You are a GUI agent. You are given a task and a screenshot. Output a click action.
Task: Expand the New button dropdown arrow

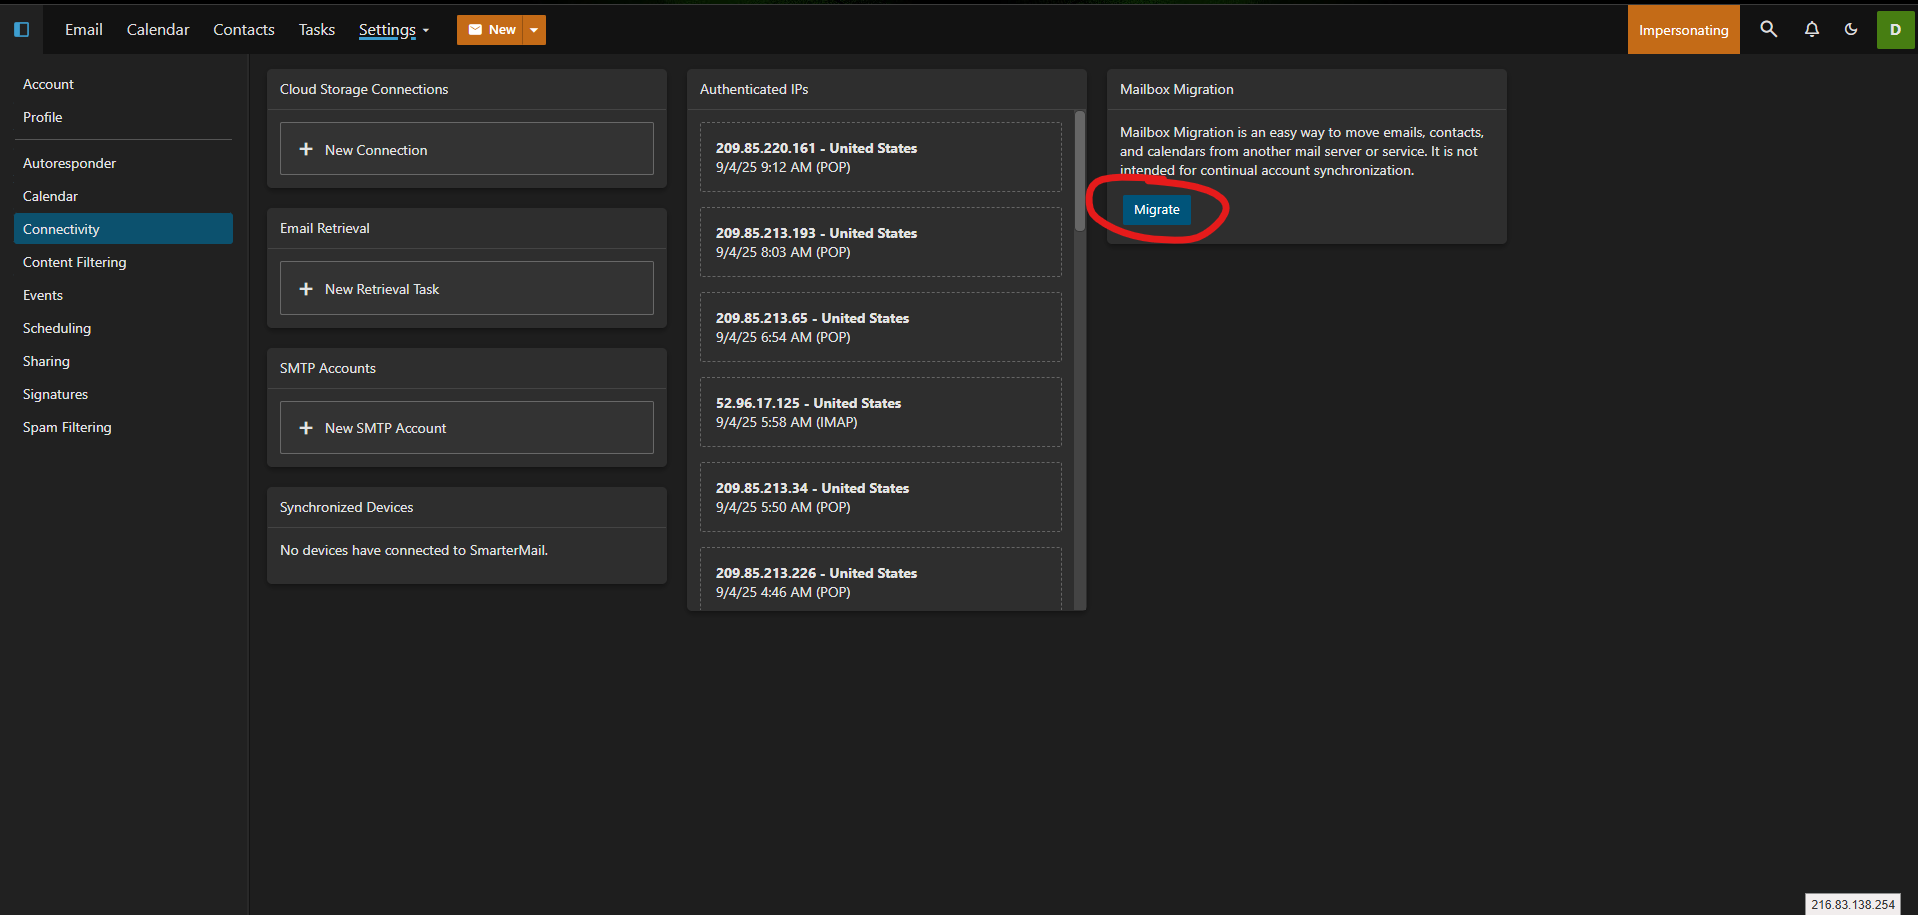(x=534, y=30)
